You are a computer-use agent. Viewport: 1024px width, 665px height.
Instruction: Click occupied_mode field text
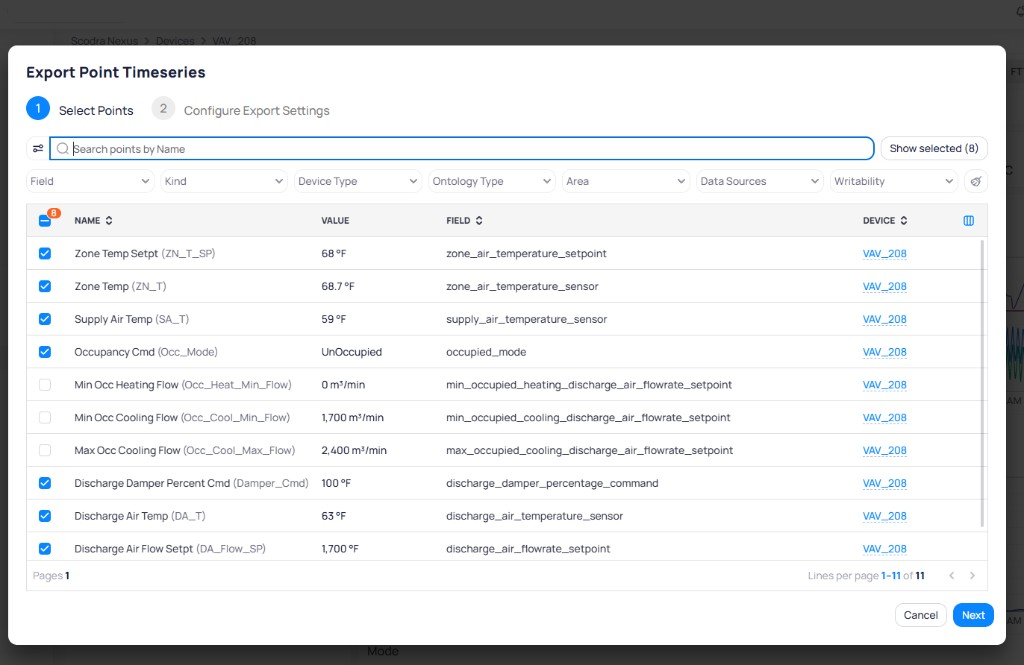(x=486, y=351)
